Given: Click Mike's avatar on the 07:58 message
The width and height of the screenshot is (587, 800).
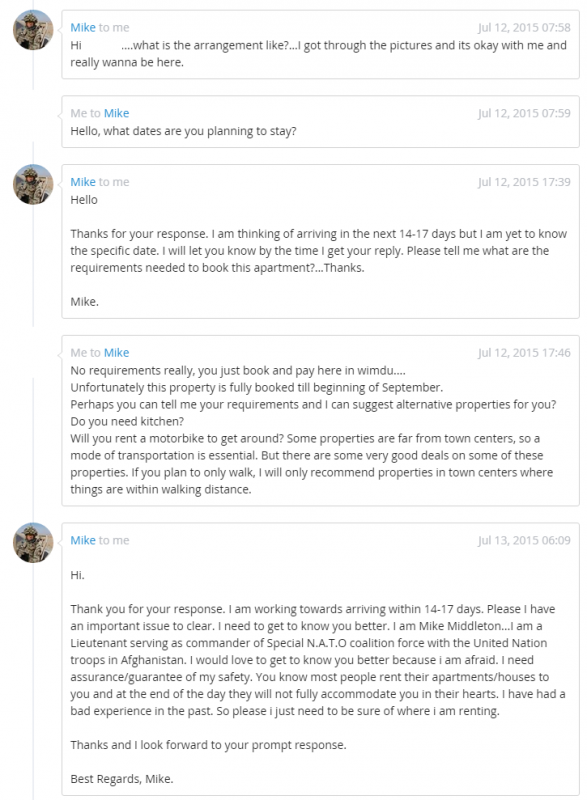Looking at the screenshot, I should pyautogui.click(x=33, y=30).
